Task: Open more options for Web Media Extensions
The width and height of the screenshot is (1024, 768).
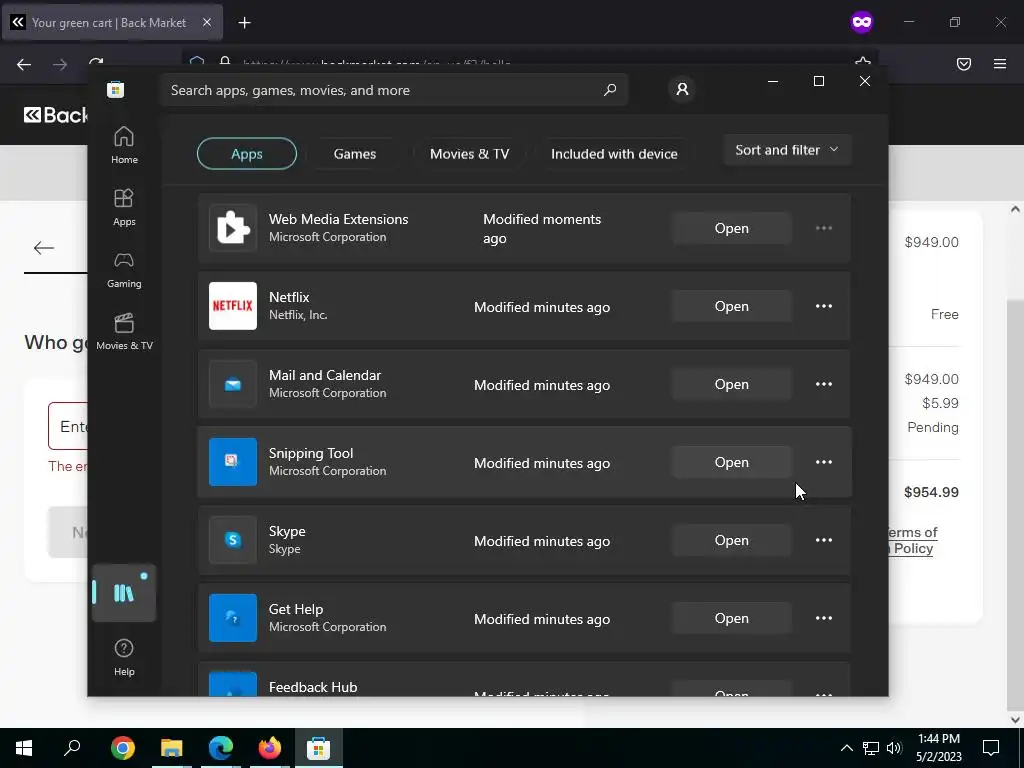Action: (x=824, y=228)
